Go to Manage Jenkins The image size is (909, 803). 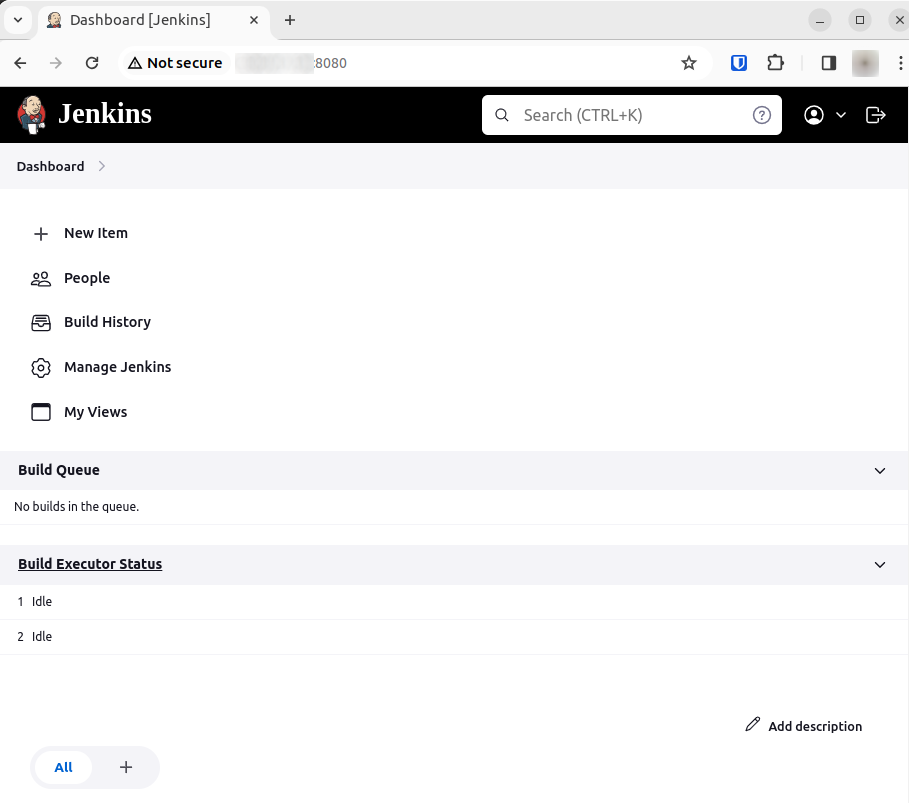[117, 367]
